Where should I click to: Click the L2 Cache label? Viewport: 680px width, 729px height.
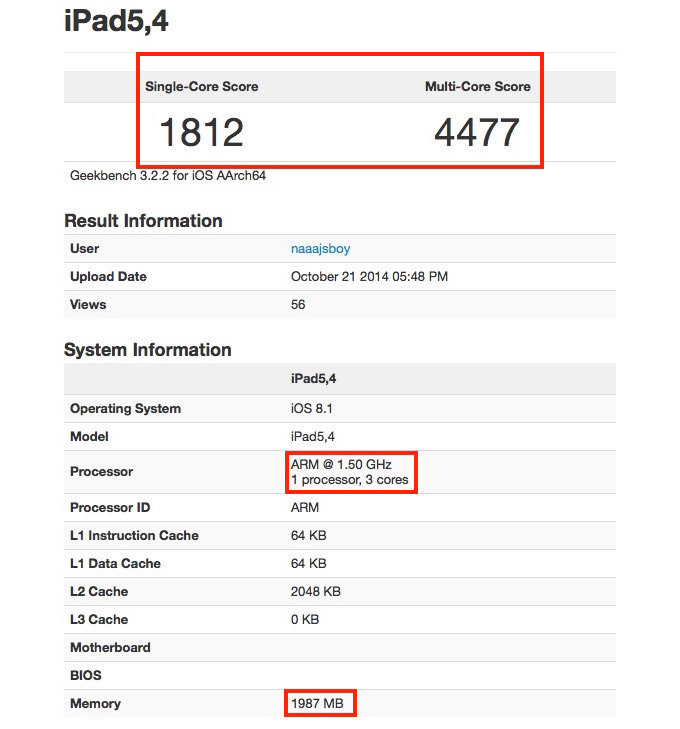pyautogui.click(x=99, y=591)
